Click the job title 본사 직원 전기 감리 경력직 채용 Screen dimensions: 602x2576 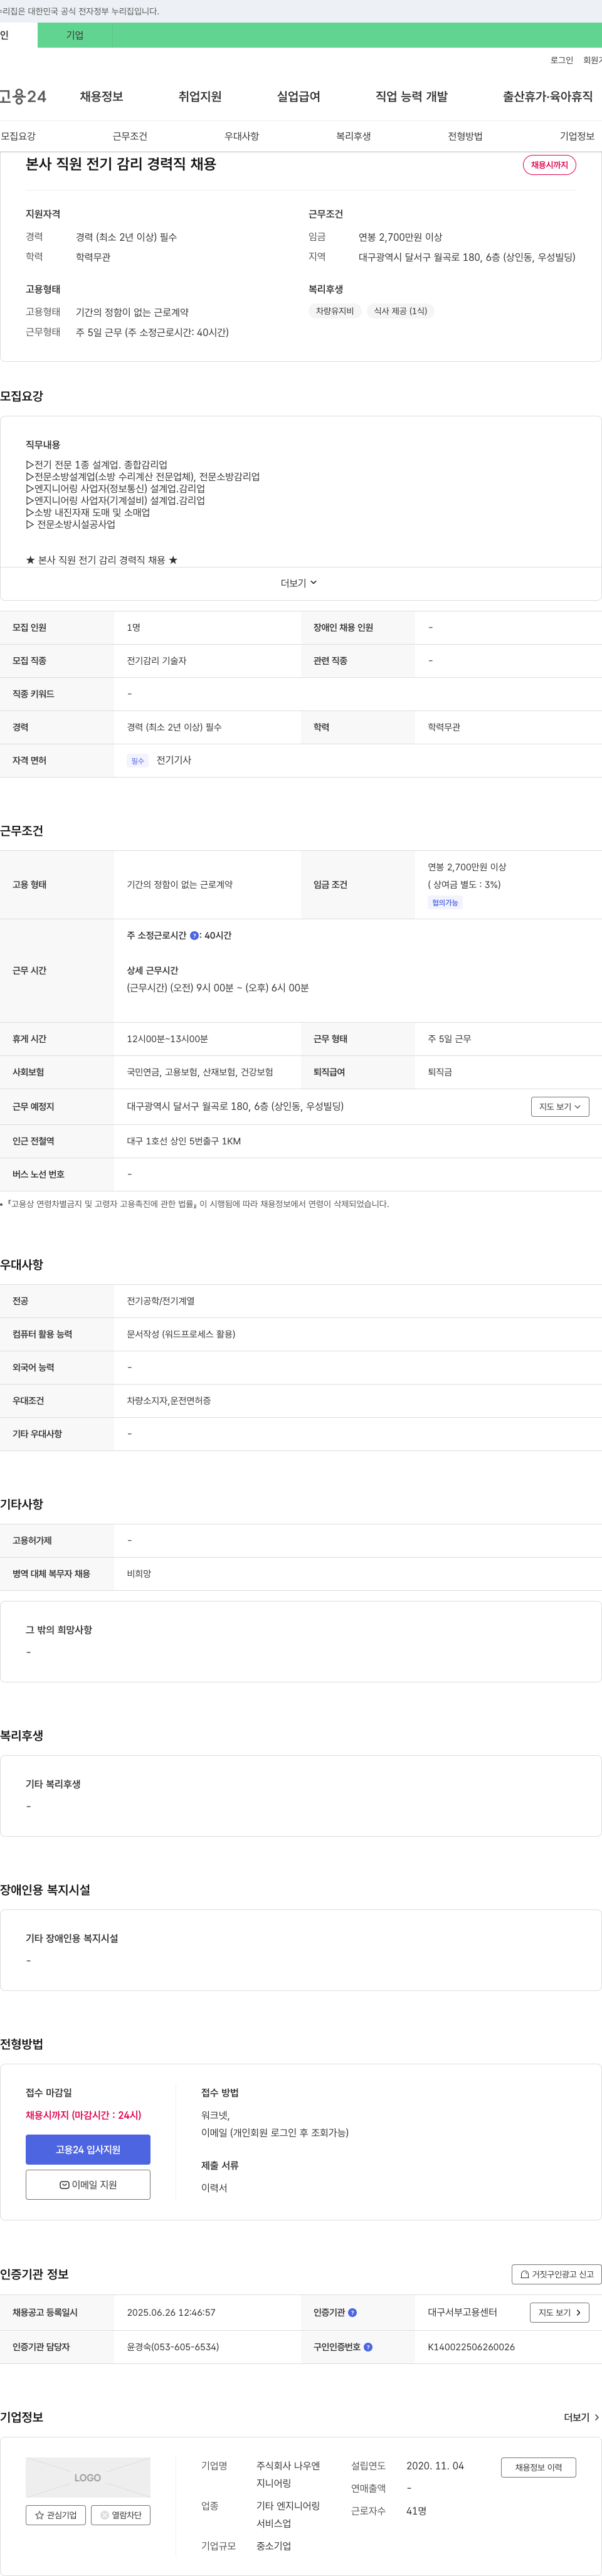pyautogui.click(x=121, y=164)
